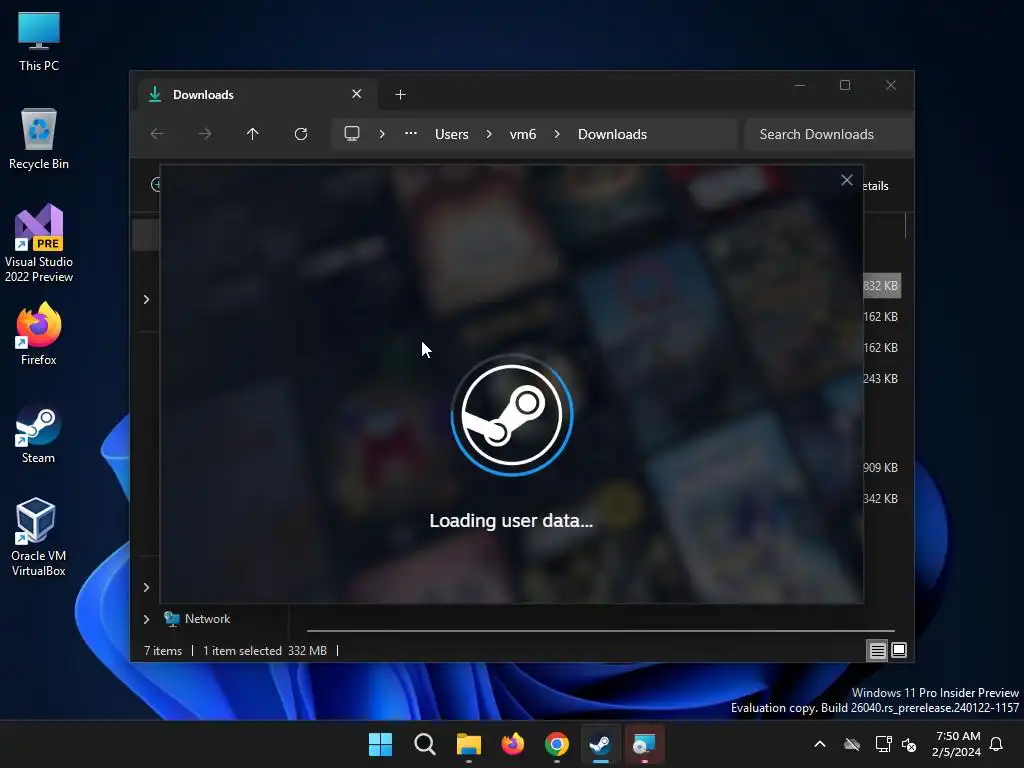Refresh the Downloads folder
The height and width of the screenshot is (768, 1024).
(x=300, y=134)
